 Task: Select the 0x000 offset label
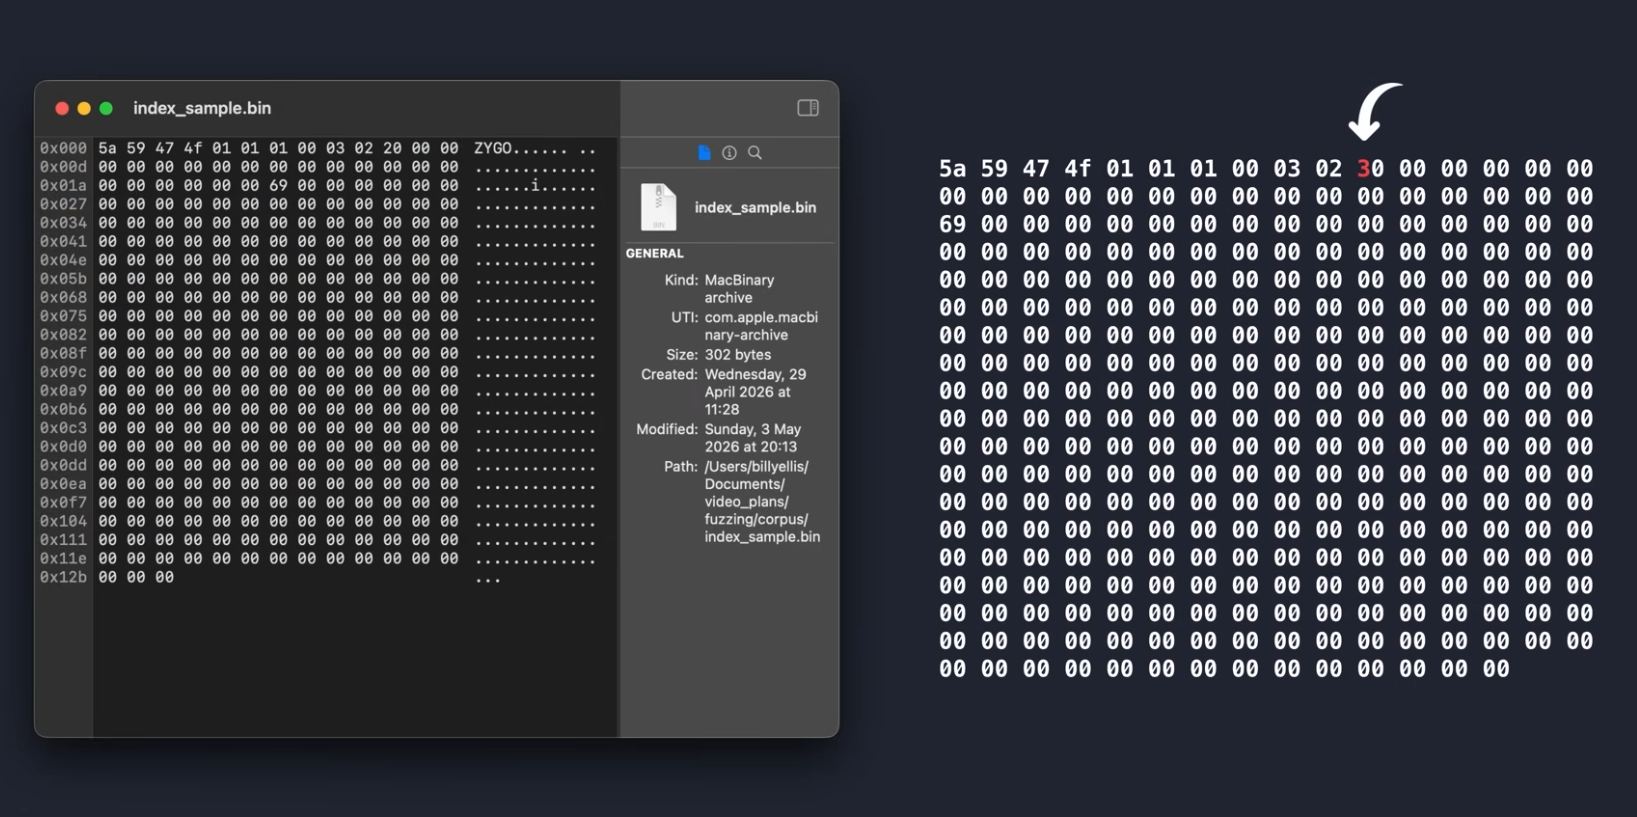coord(63,148)
